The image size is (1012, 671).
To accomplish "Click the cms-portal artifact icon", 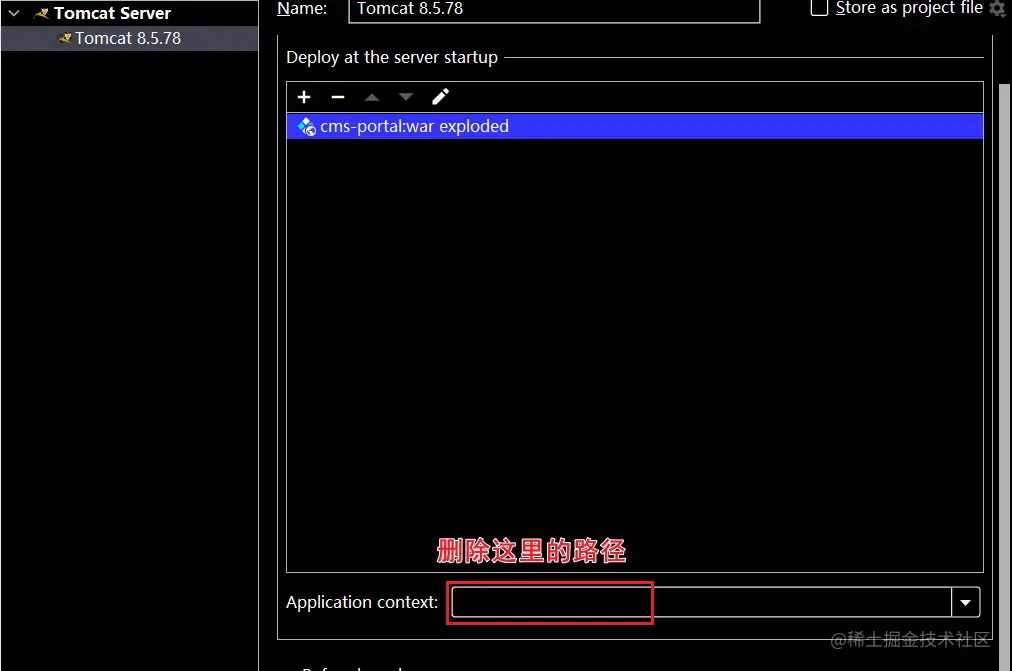I will pyautogui.click(x=307, y=126).
